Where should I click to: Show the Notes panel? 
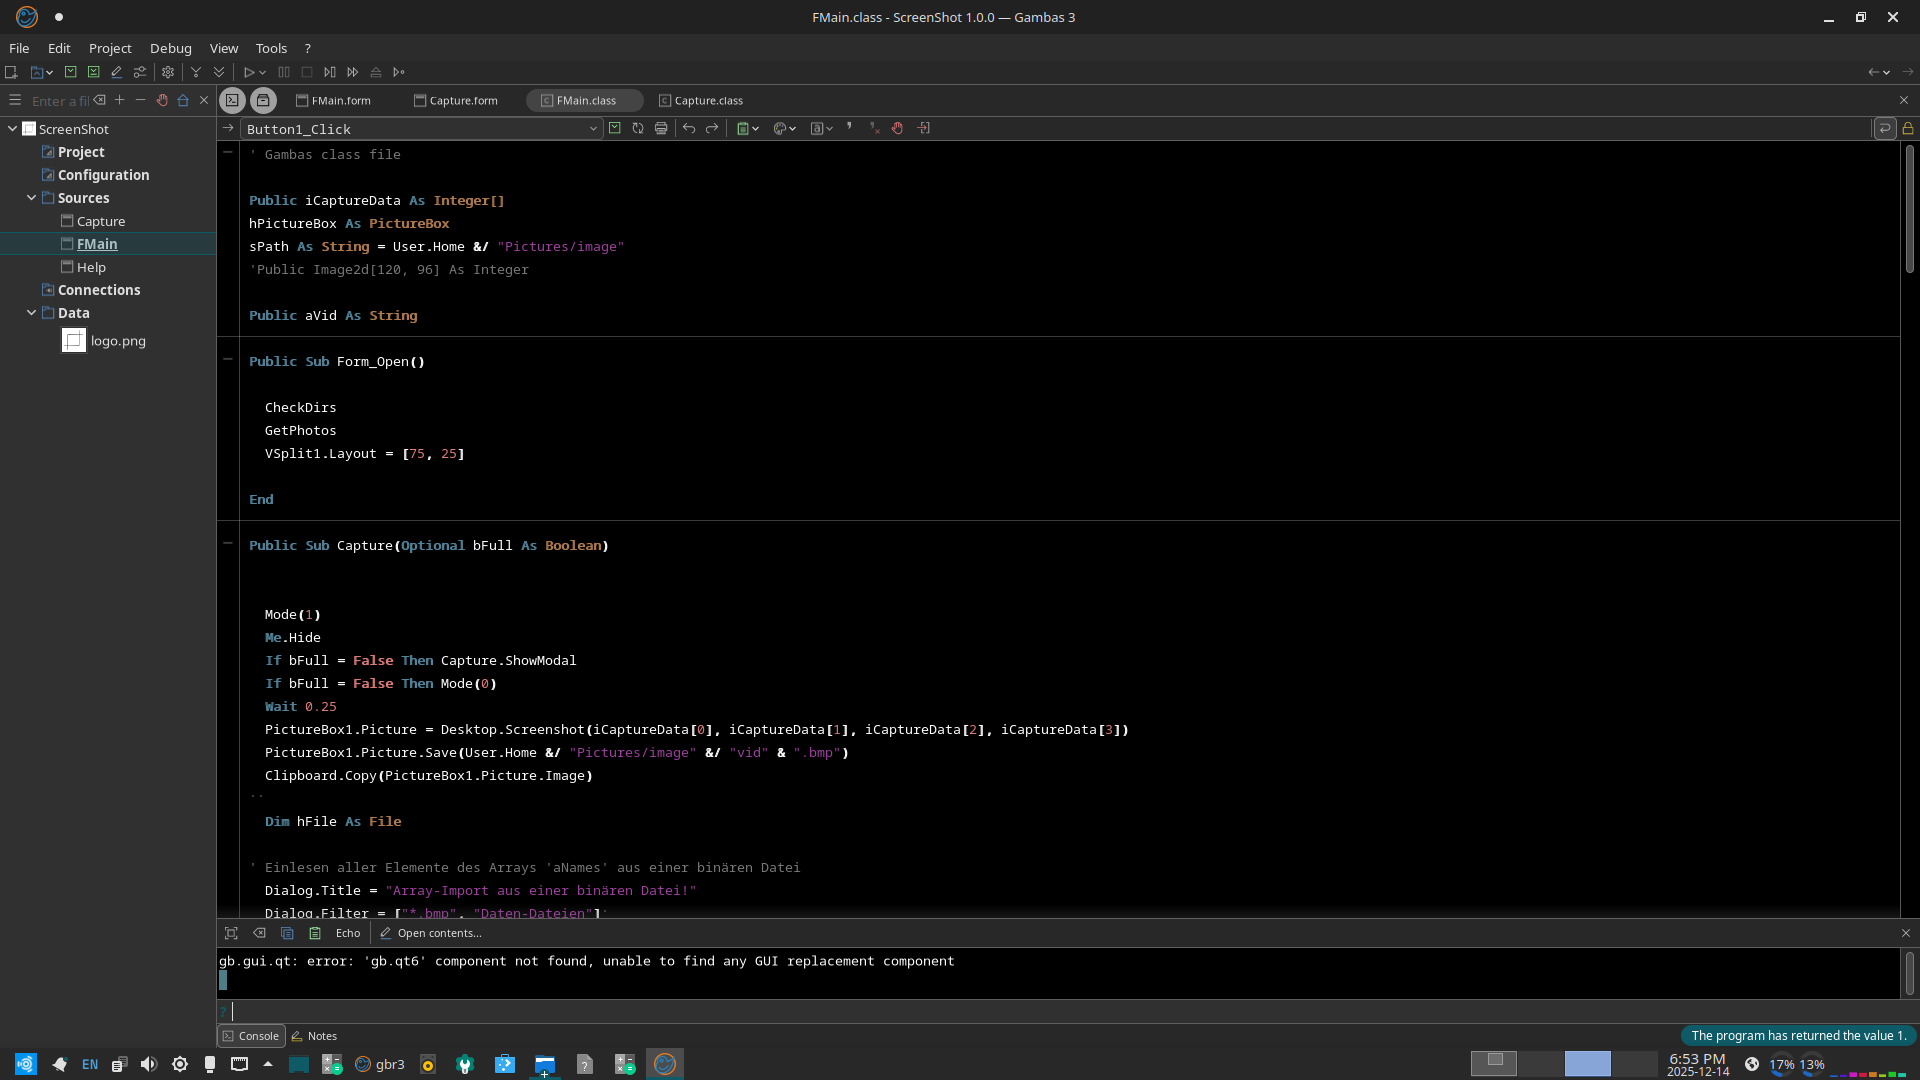(320, 1036)
